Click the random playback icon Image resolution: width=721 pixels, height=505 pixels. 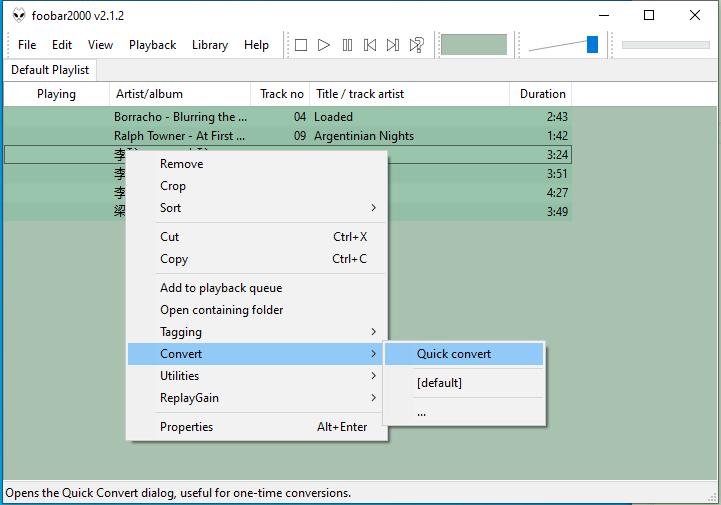[417, 45]
